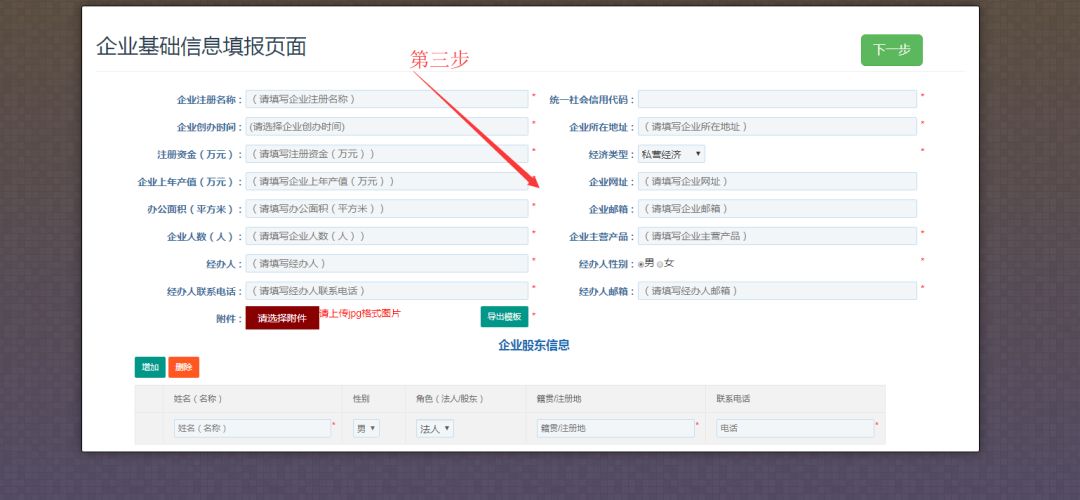
Task: Open the shareholder 性别 dropdown
Action: pos(366,428)
